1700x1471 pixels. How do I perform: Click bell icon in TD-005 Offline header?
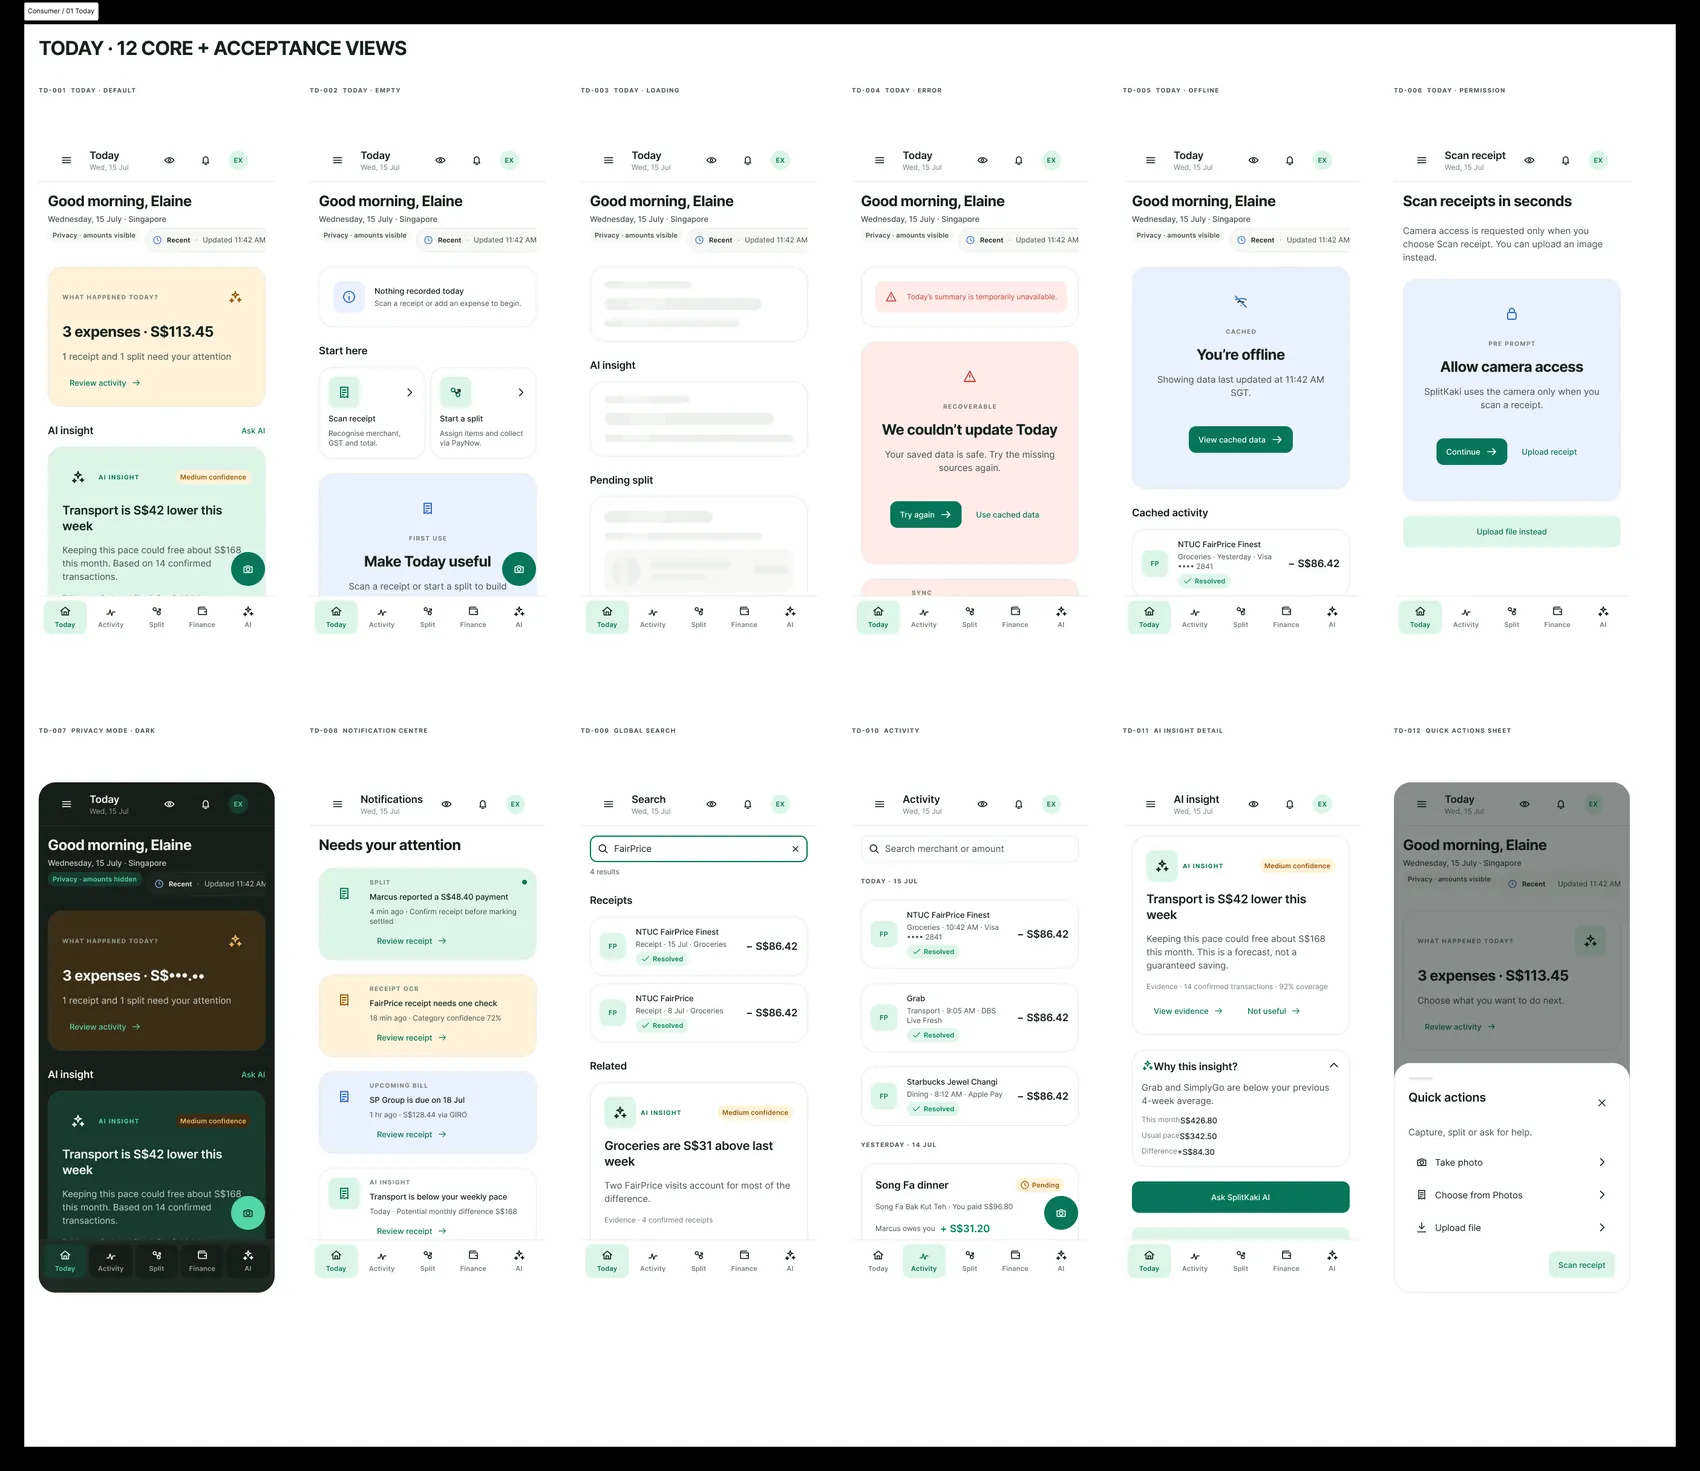point(1290,160)
